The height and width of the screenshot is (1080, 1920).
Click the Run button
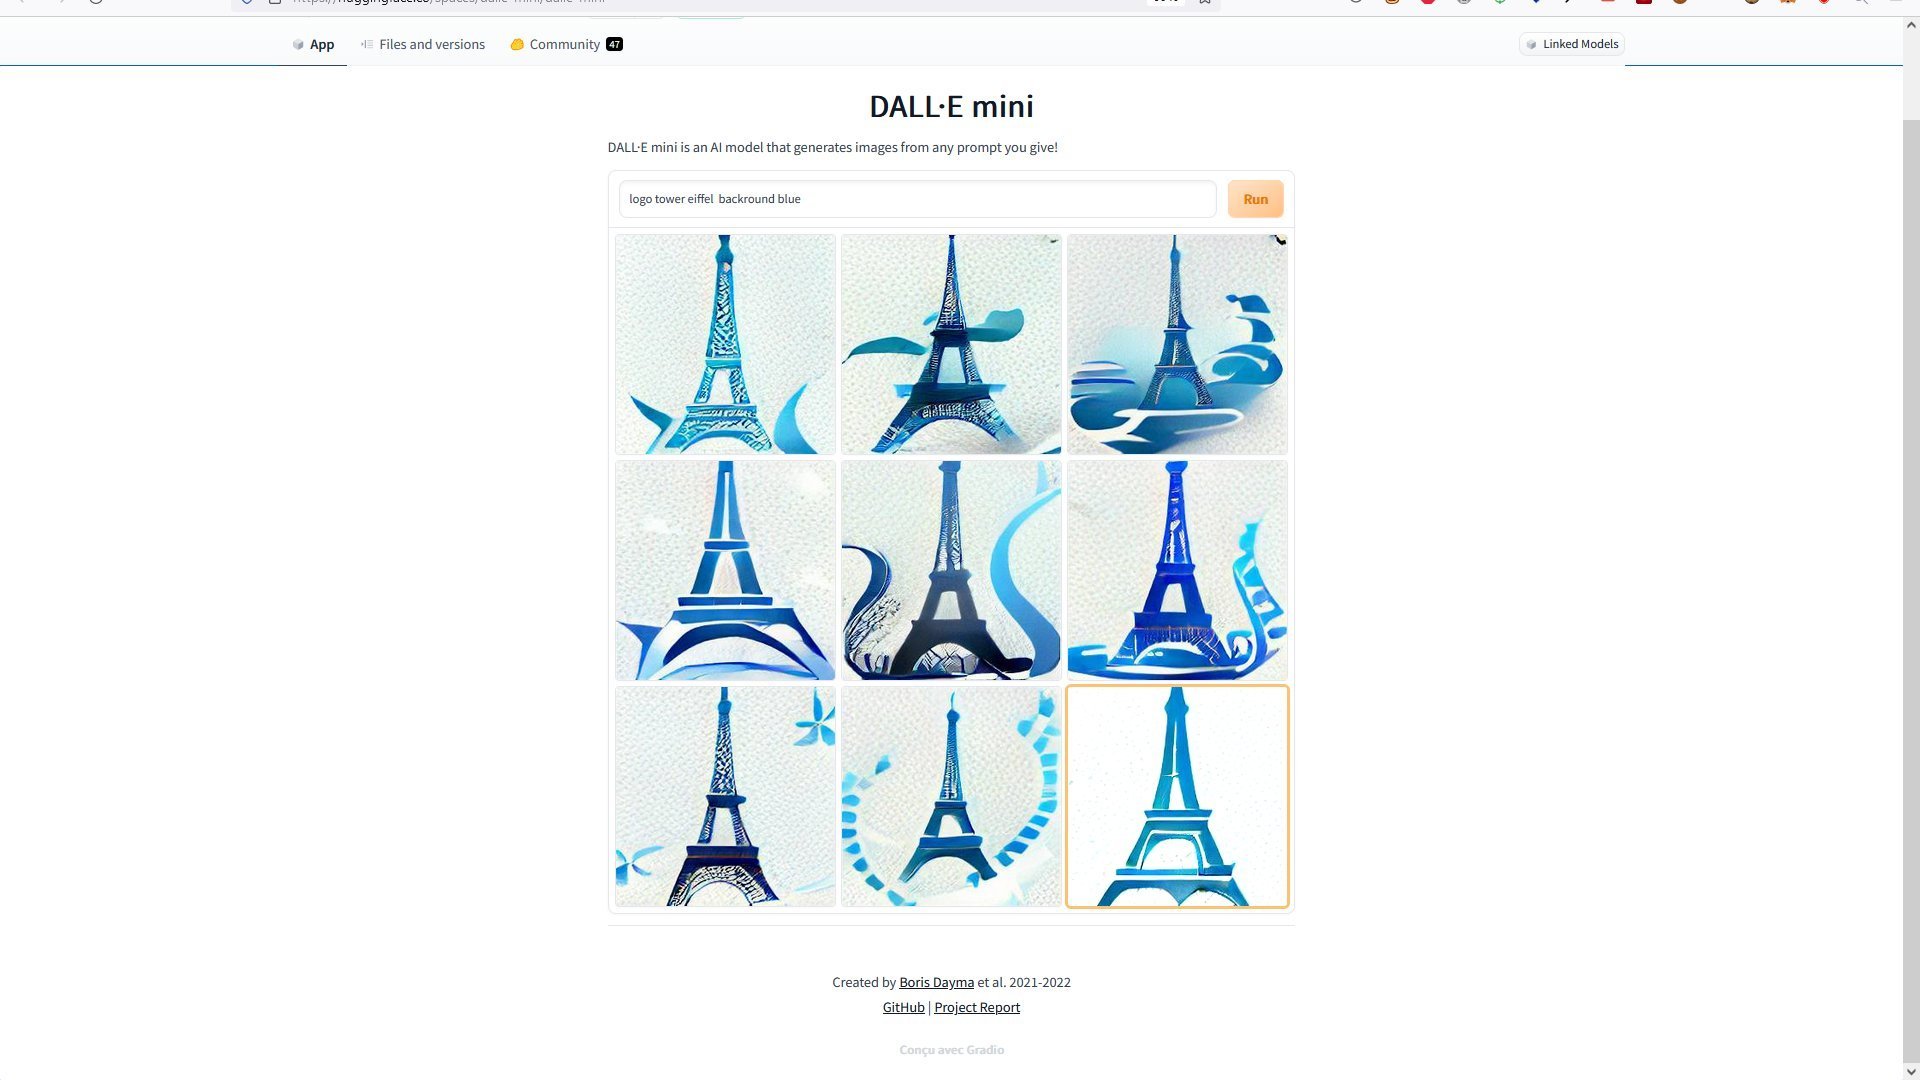(x=1255, y=199)
